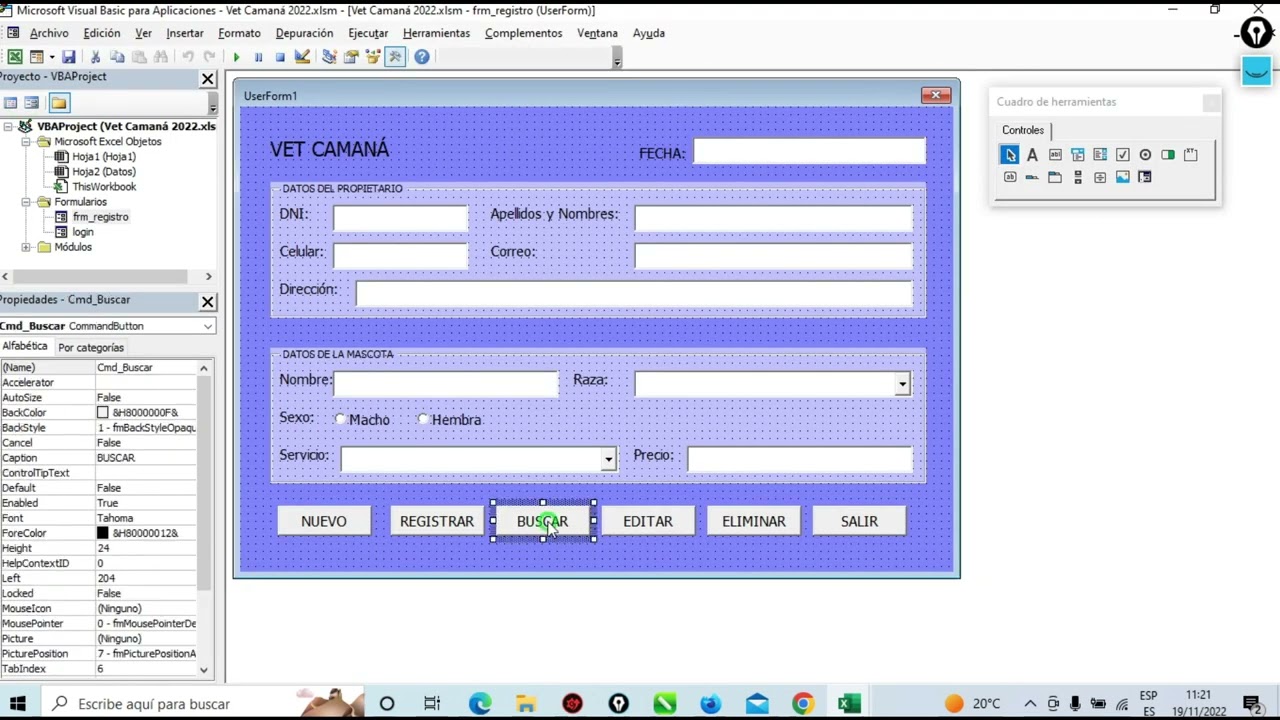This screenshot has width=1280, height=720.
Task: Click the NUEVO button on the form
Action: (x=324, y=521)
